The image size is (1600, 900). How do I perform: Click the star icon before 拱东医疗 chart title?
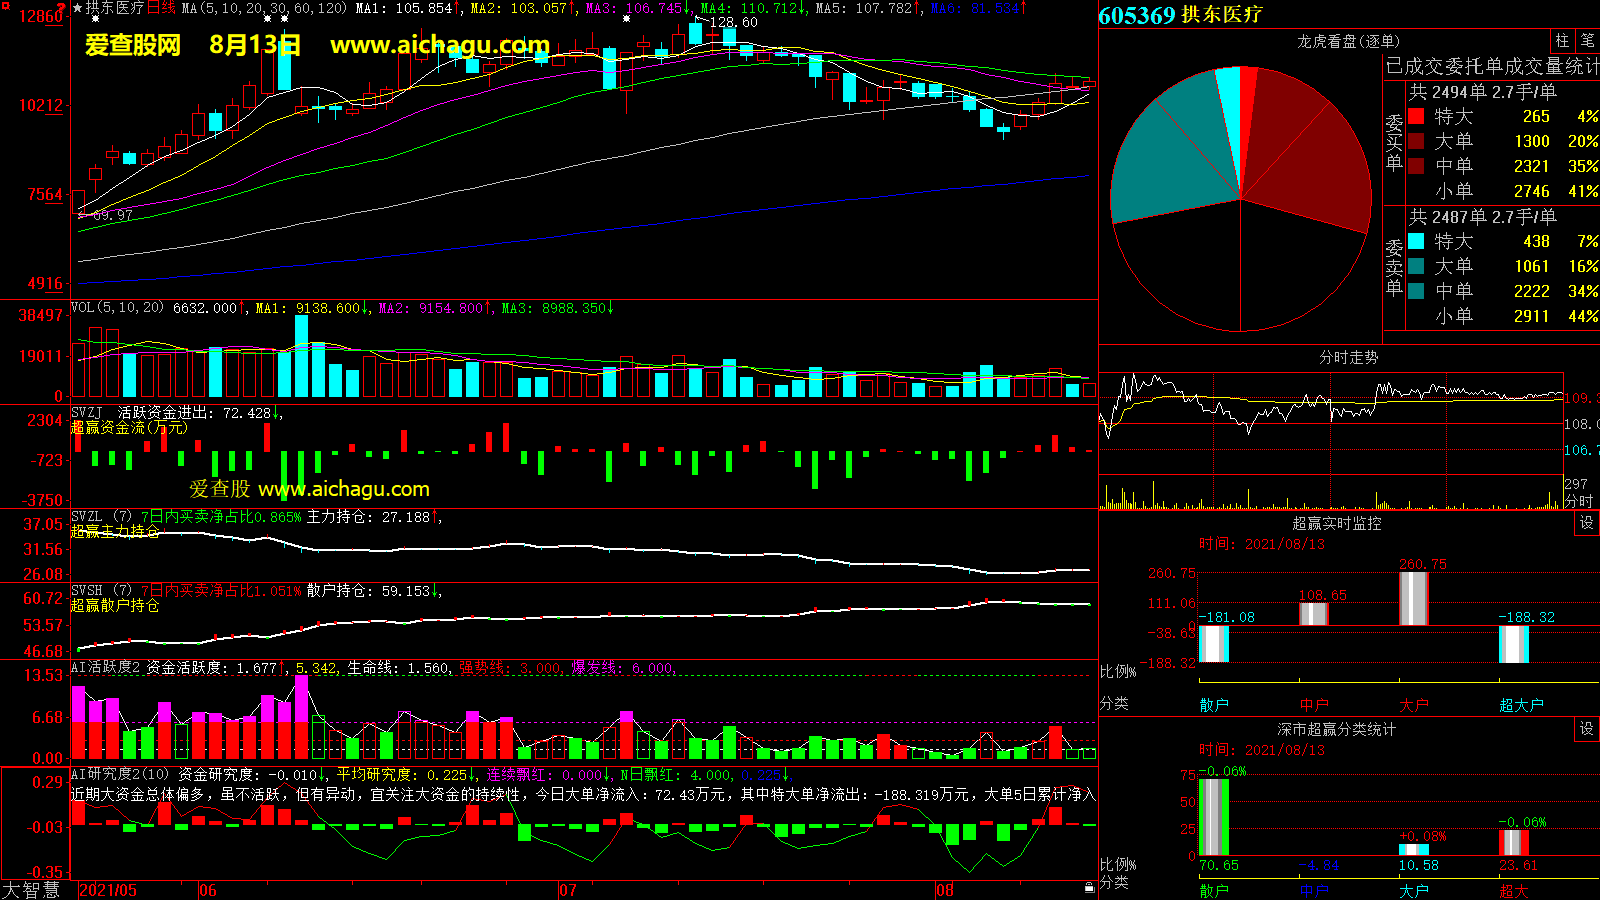point(78,8)
